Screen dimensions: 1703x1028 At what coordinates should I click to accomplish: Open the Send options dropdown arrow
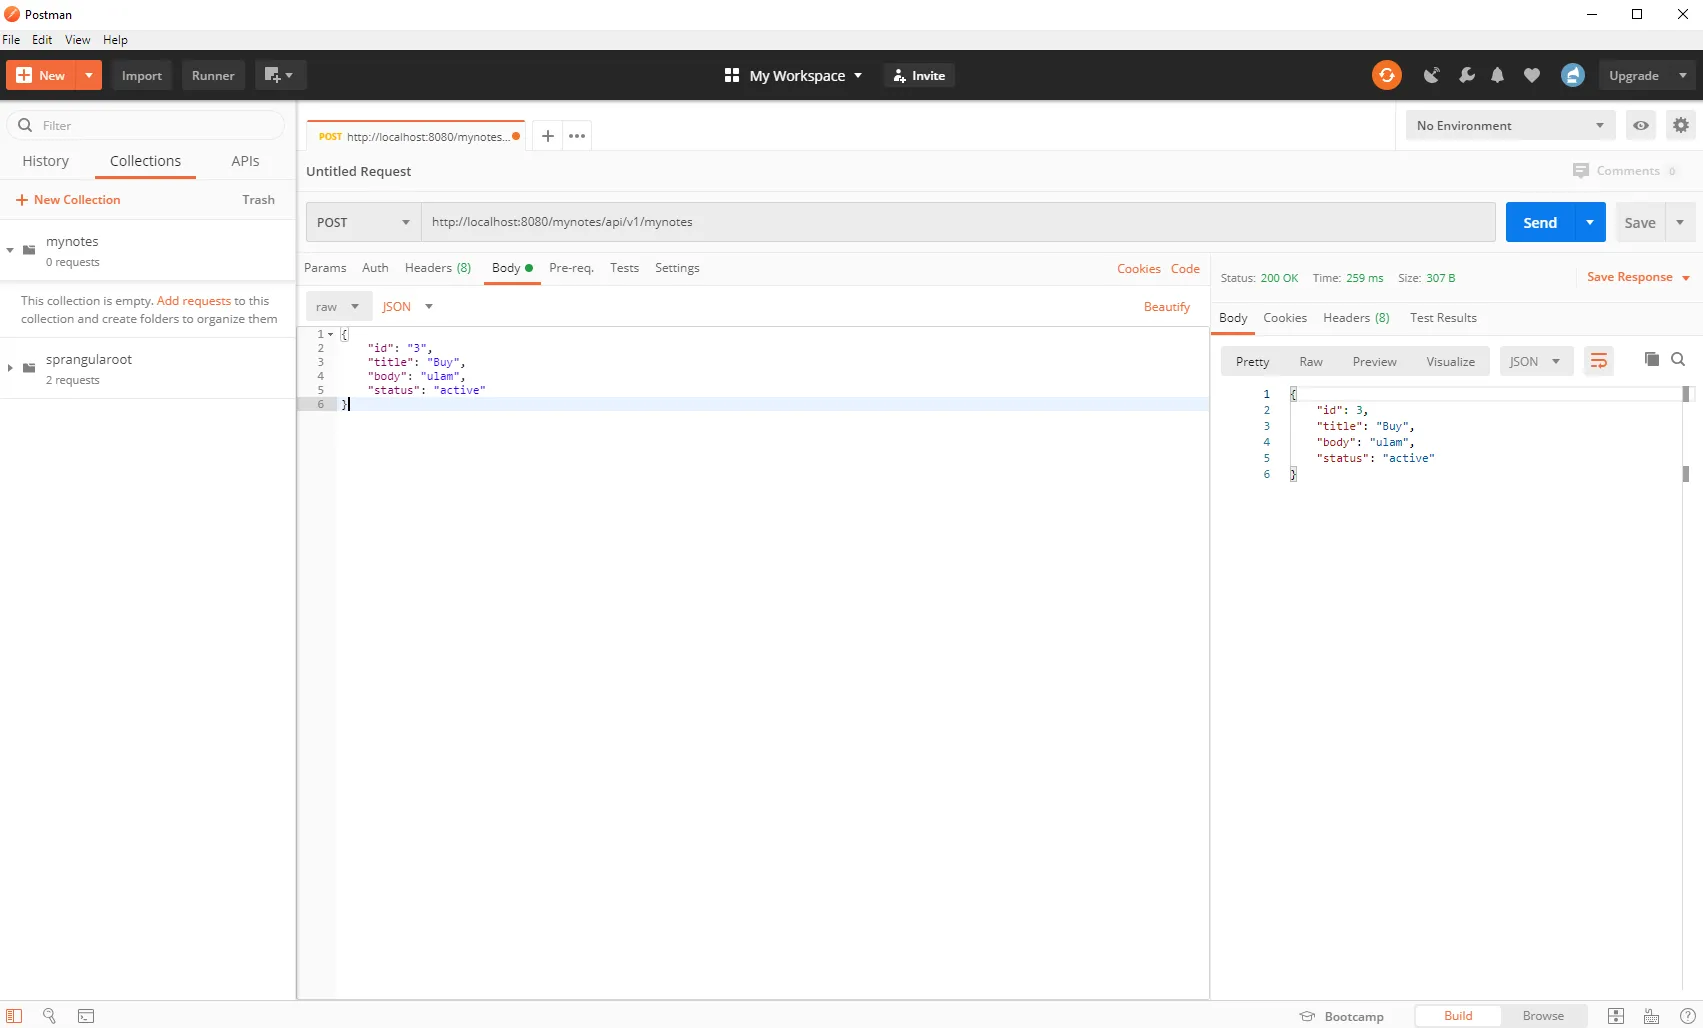1590,222
